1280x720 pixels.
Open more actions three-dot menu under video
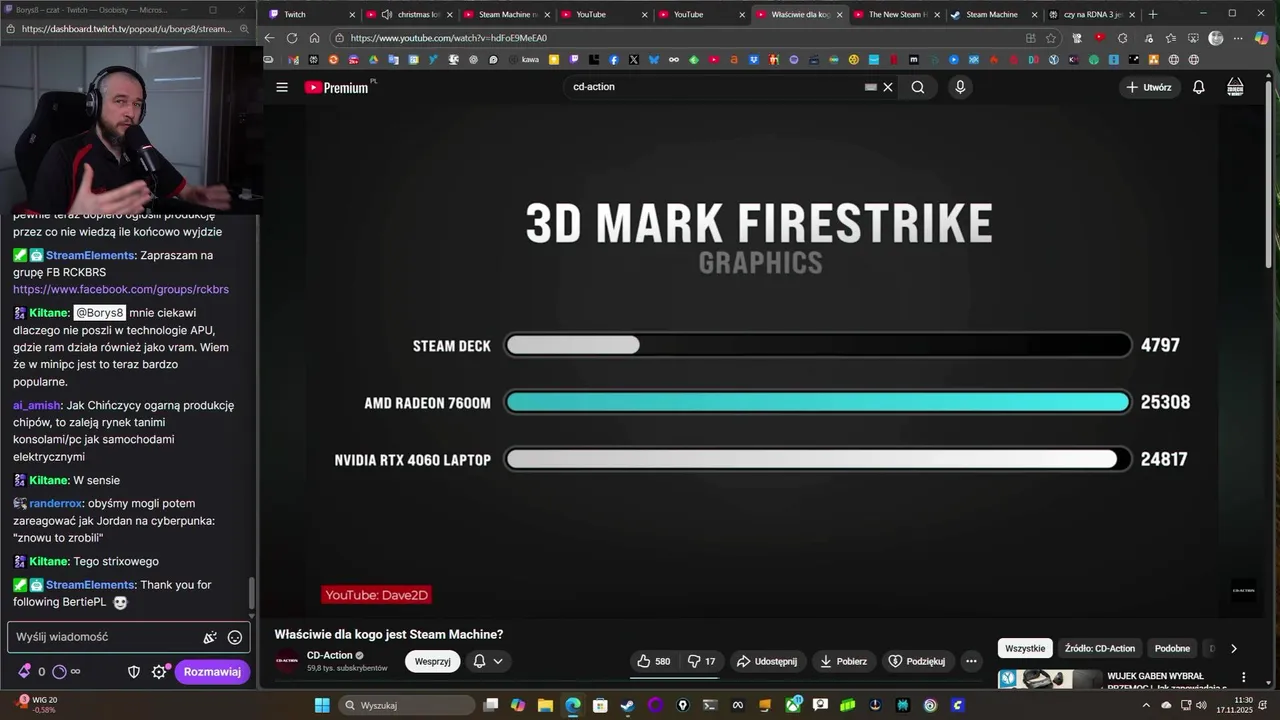coord(971,661)
